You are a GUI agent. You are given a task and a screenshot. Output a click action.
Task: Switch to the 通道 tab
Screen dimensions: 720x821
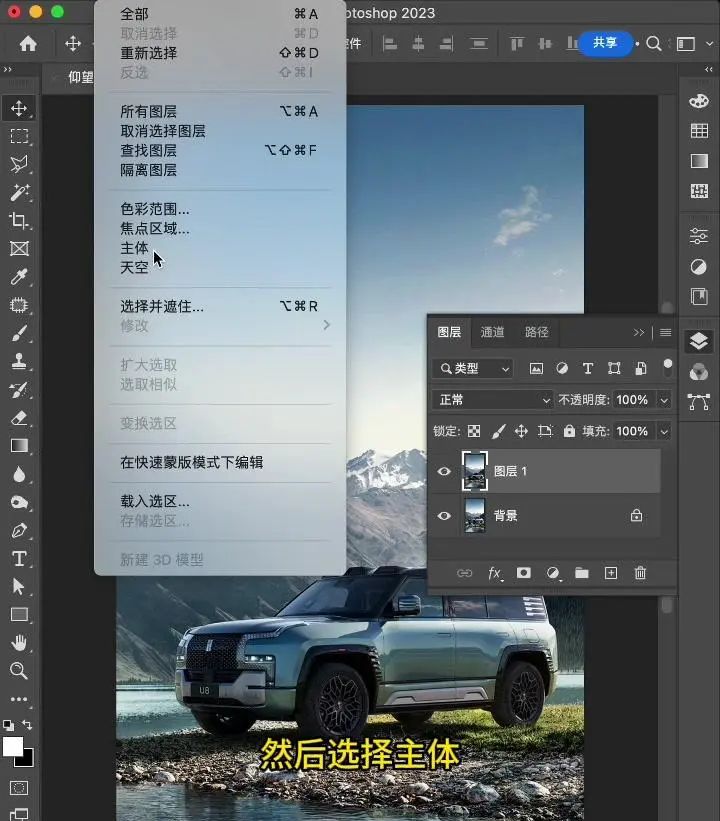point(492,332)
